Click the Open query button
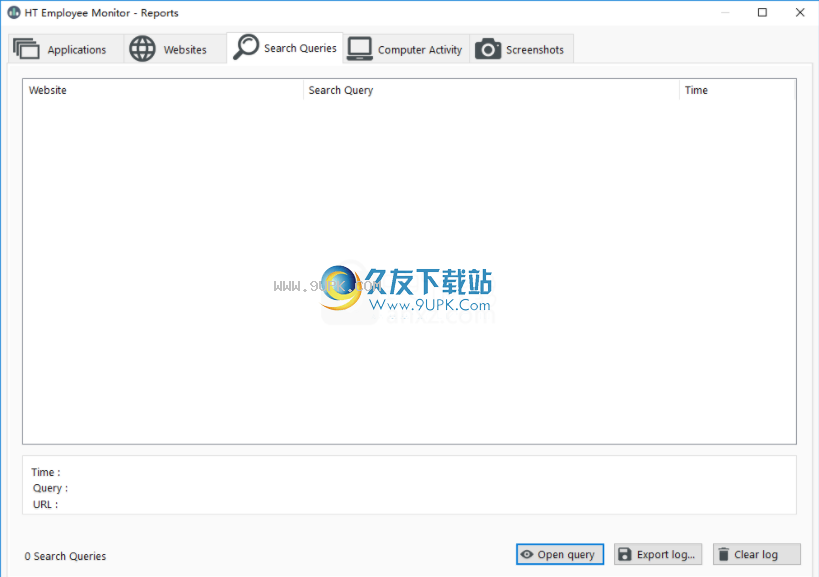This screenshot has height=577, width=819. [560, 554]
